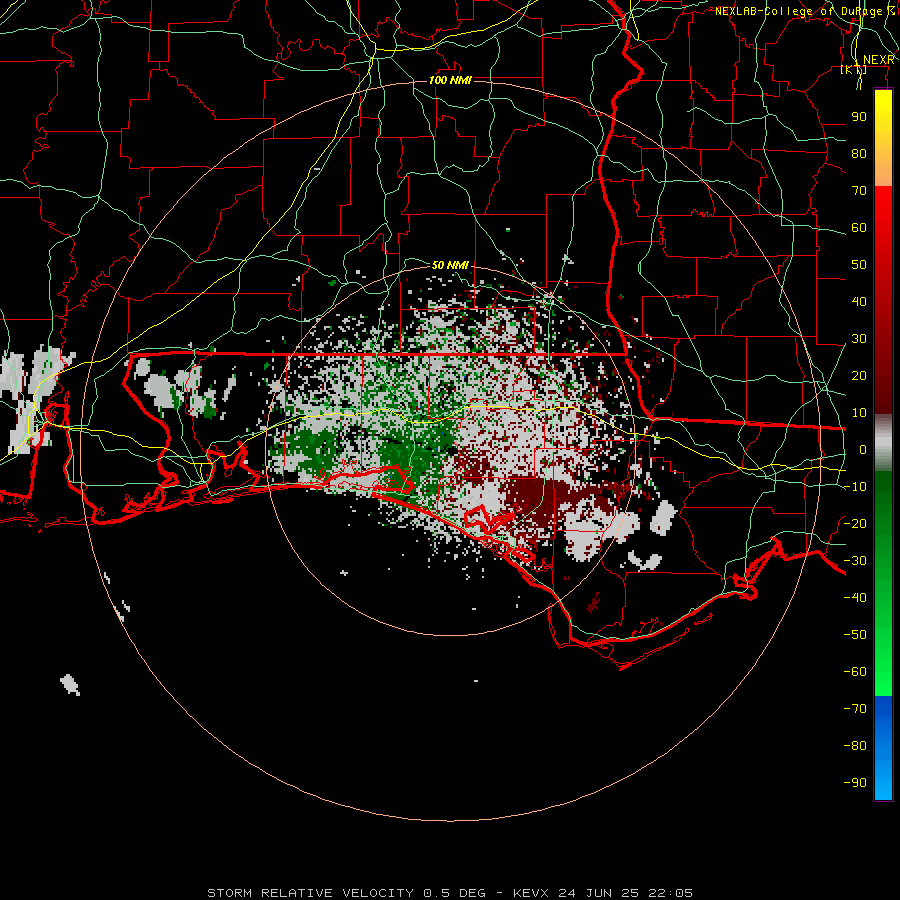The image size is (900, 900).
Task: Click the 10 value on the velocity scale
Action: click(x=859, y=413)
